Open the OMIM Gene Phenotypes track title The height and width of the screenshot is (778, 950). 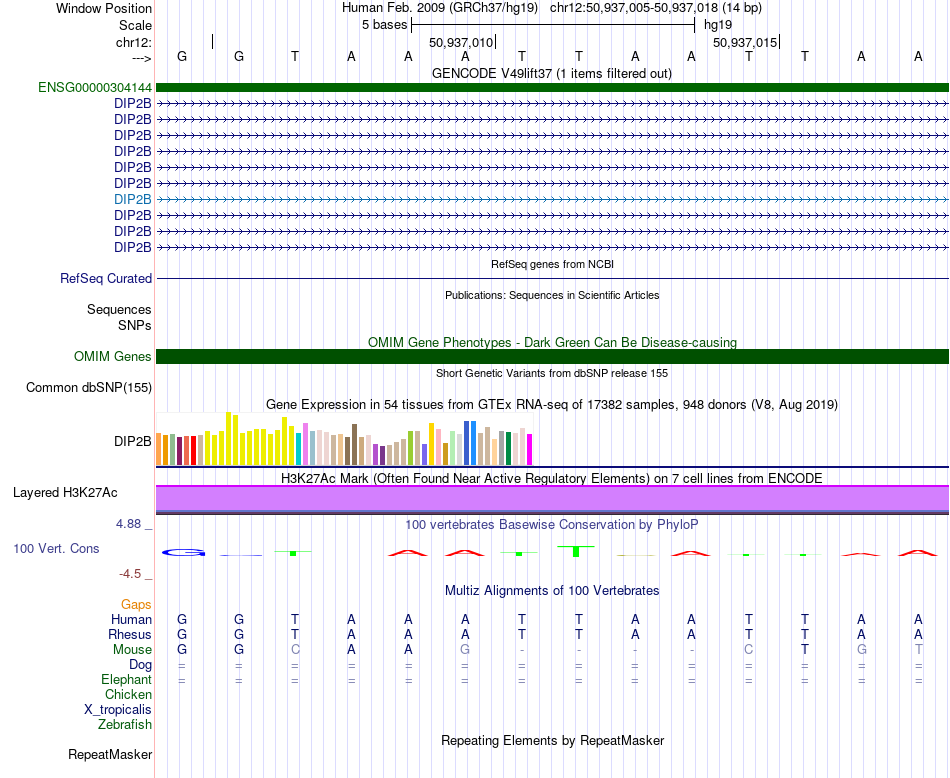[x=553, y=342]
